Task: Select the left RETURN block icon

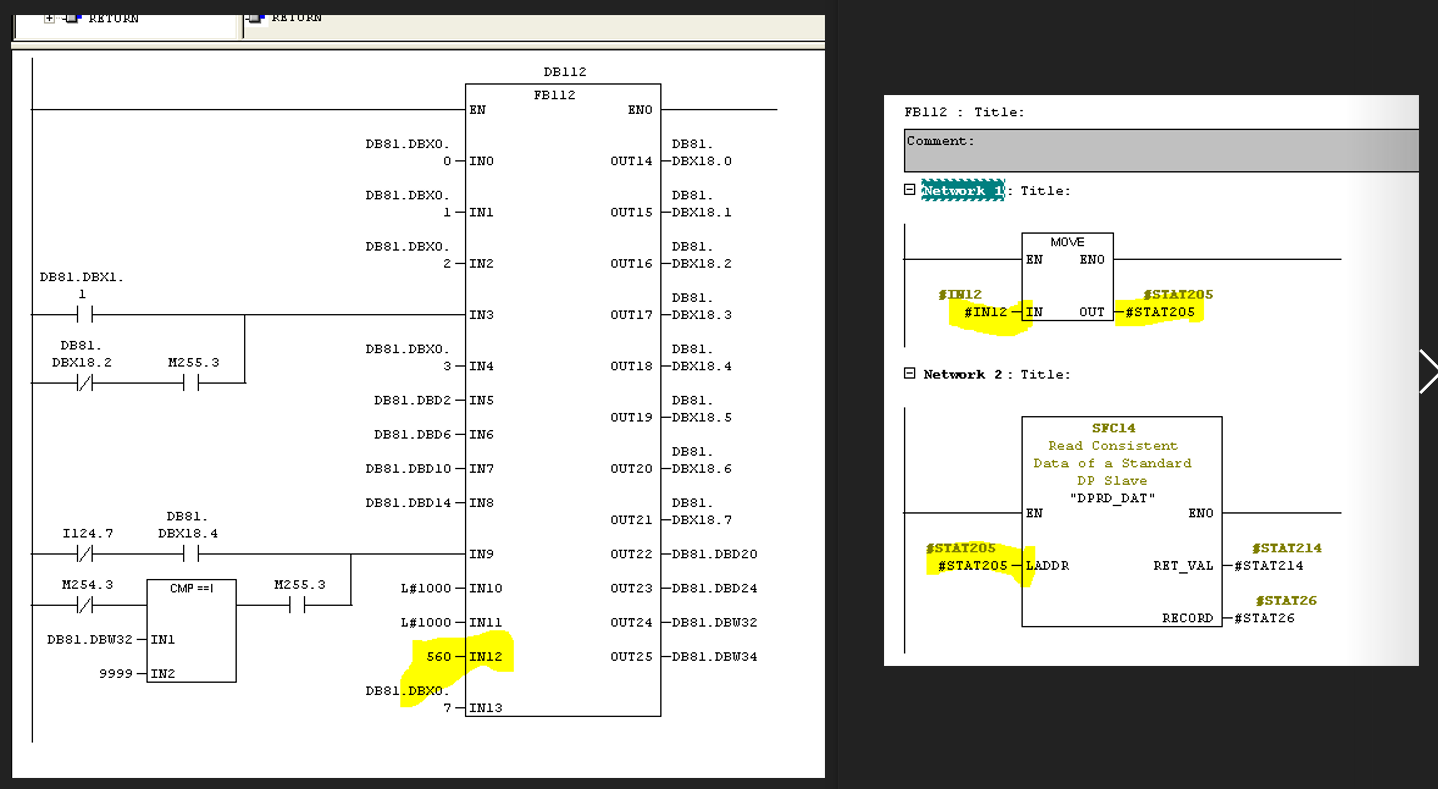Action: [x=72, y=18]
